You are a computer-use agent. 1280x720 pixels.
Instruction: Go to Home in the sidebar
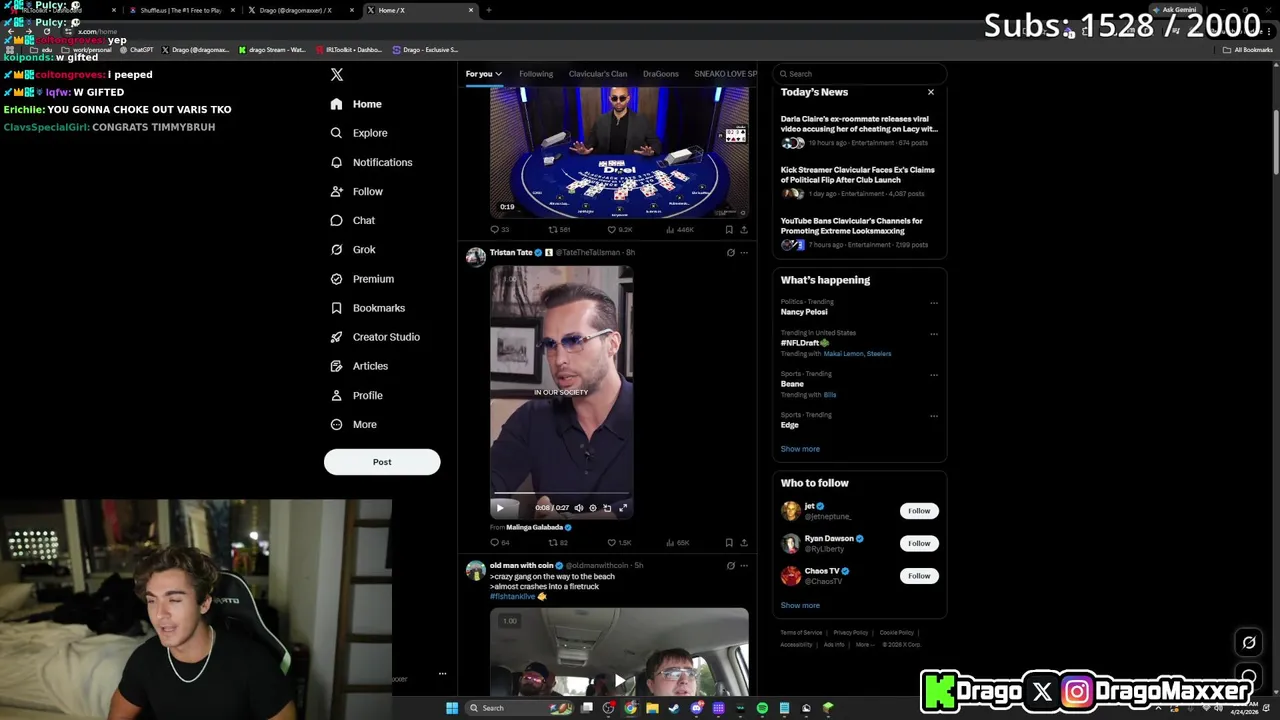pos(356,104)
